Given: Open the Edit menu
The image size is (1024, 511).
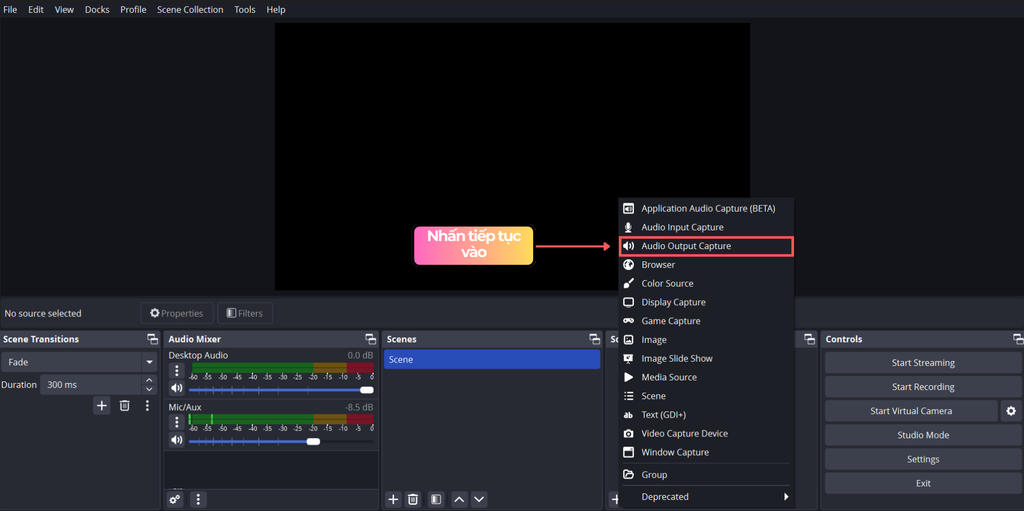Looking at the screenshot, I should pos(35,9).
